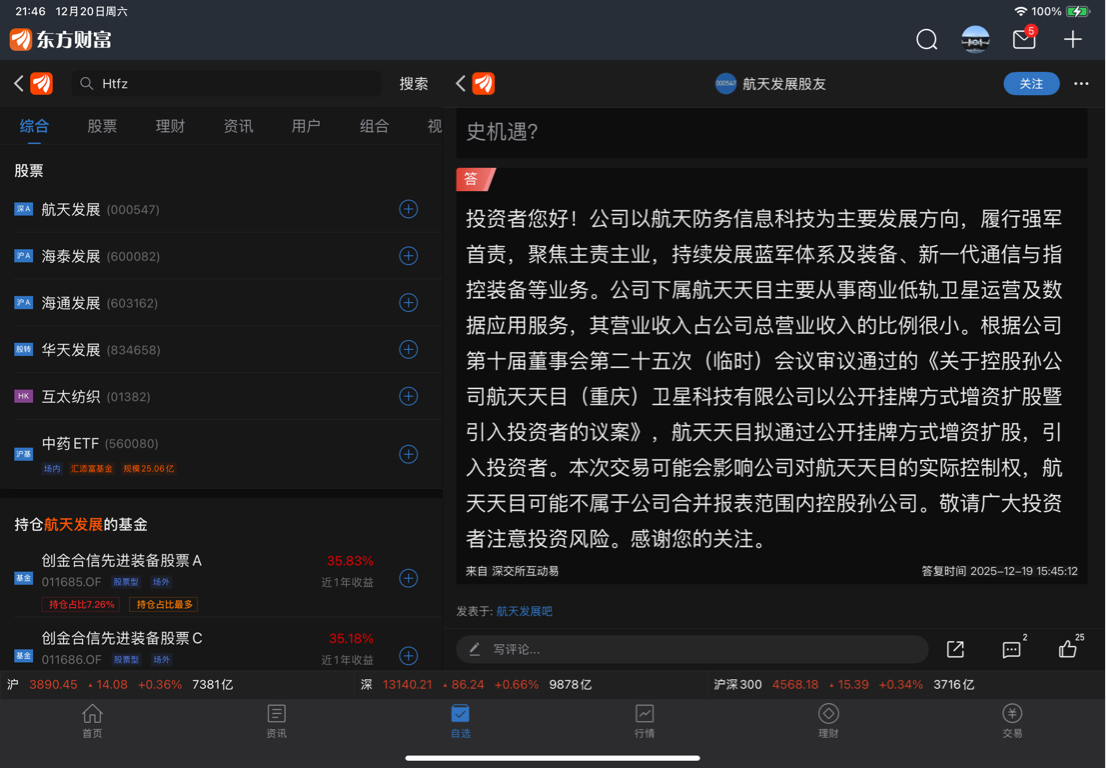
Task: Open the 创金合信先进装备股票A fund name
Action: [x=121, y=560]
